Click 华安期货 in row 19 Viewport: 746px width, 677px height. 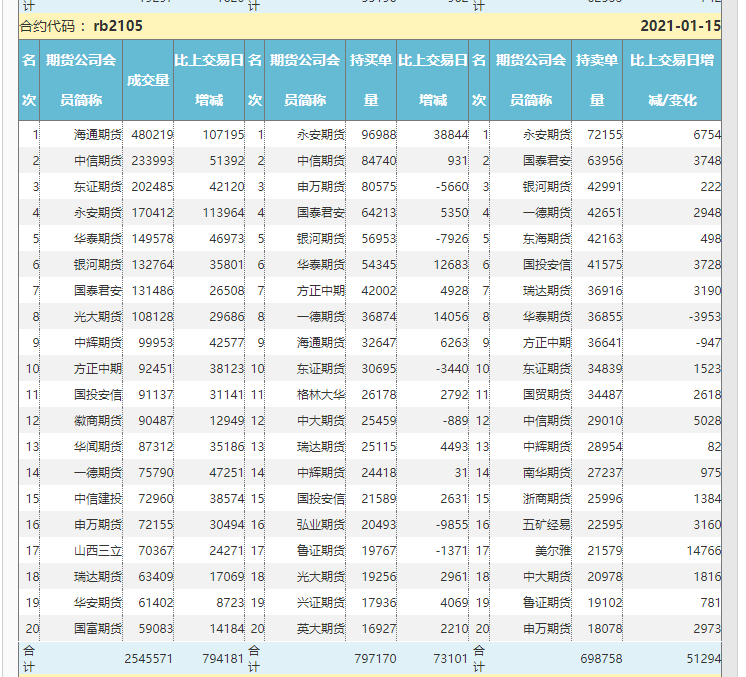(98, 603)
